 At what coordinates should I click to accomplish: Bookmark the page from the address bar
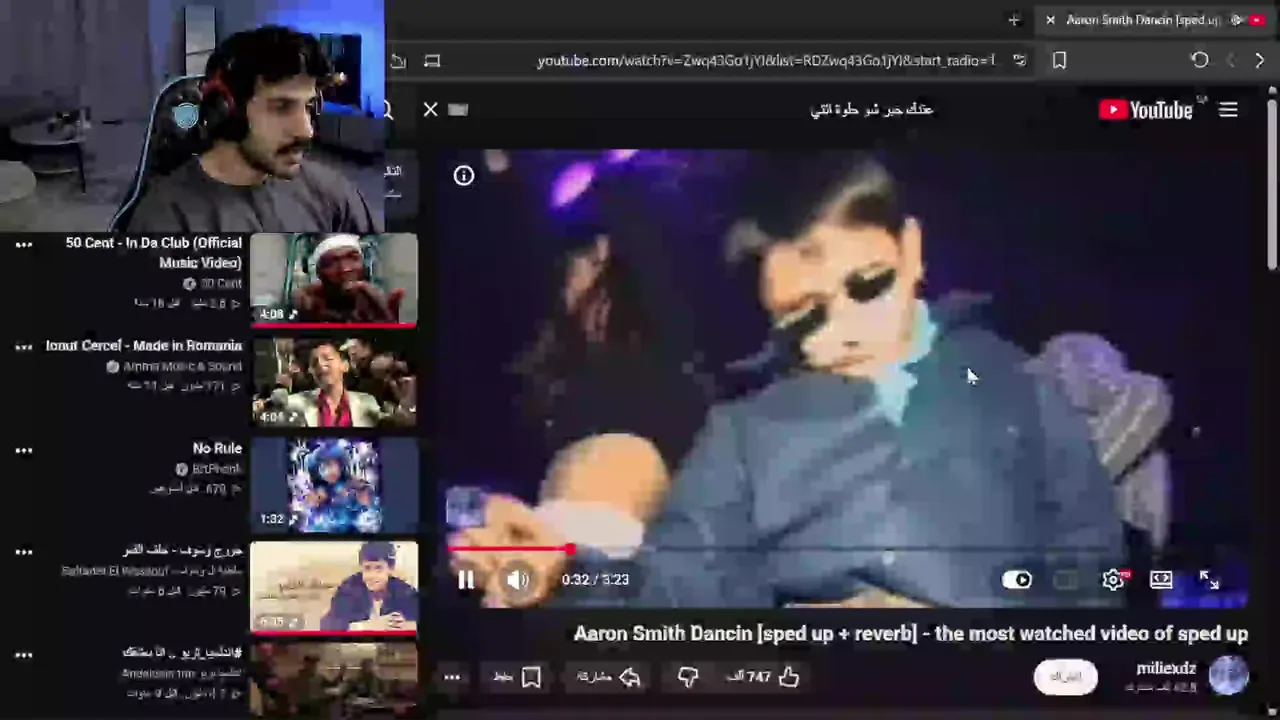coord(1059,61)
